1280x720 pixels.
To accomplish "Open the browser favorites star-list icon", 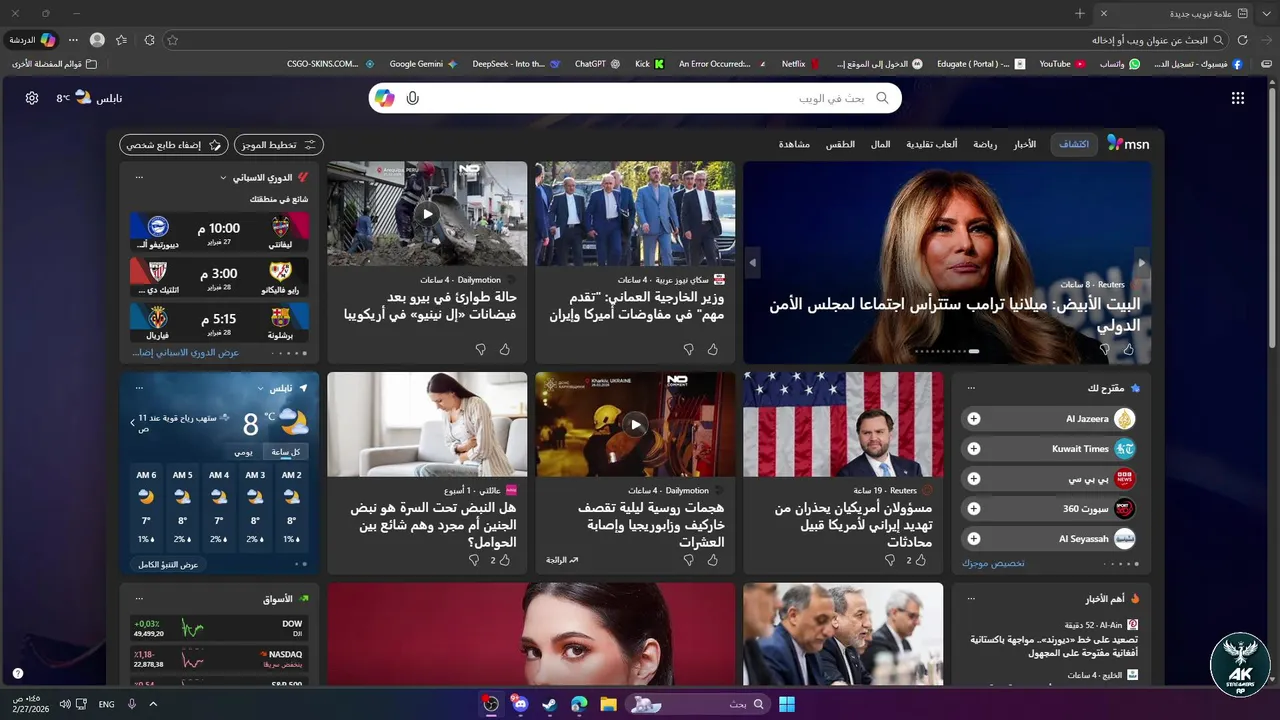I will pos(122,40).
